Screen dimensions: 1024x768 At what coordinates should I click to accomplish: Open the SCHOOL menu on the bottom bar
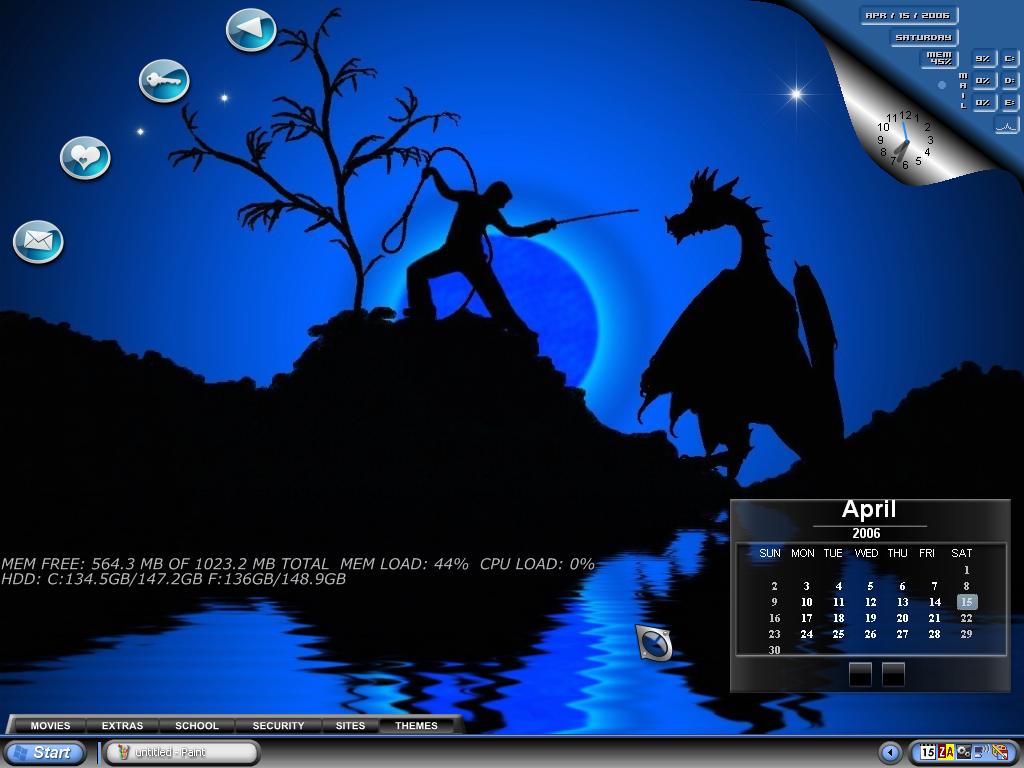(197, 726)
